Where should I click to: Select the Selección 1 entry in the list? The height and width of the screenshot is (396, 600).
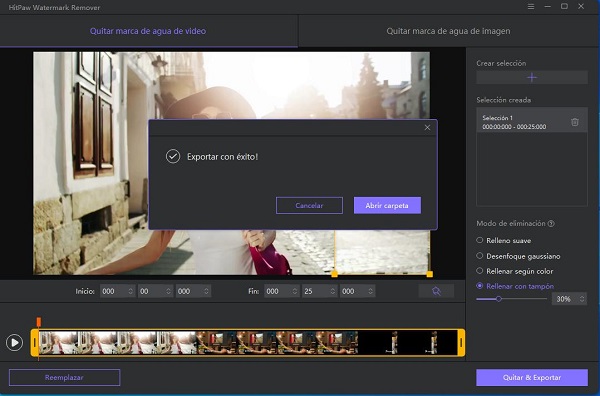click(x=532, y=122)
